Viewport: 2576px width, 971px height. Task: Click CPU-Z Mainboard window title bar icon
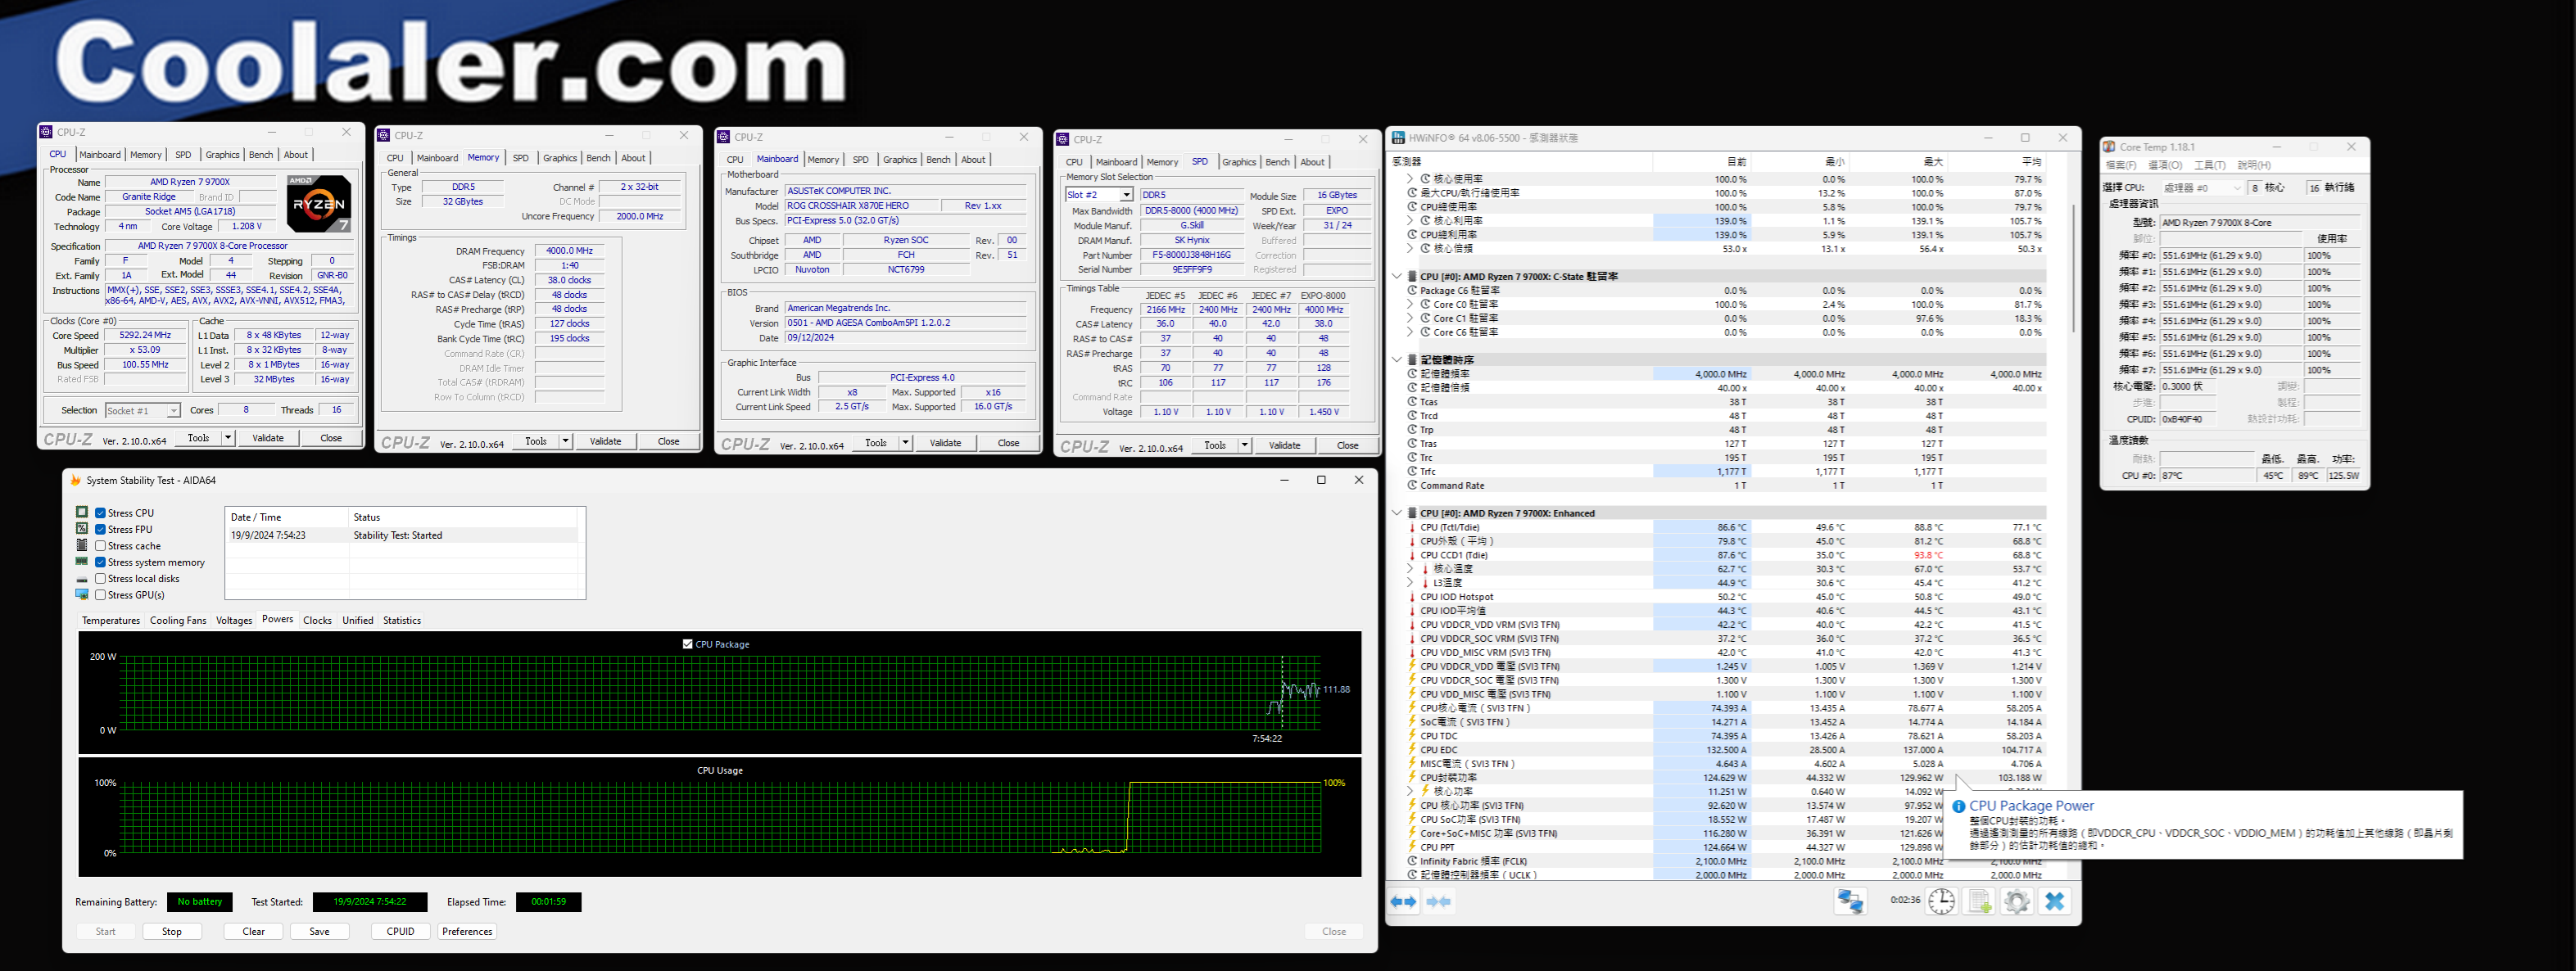(x=723, y=137)
